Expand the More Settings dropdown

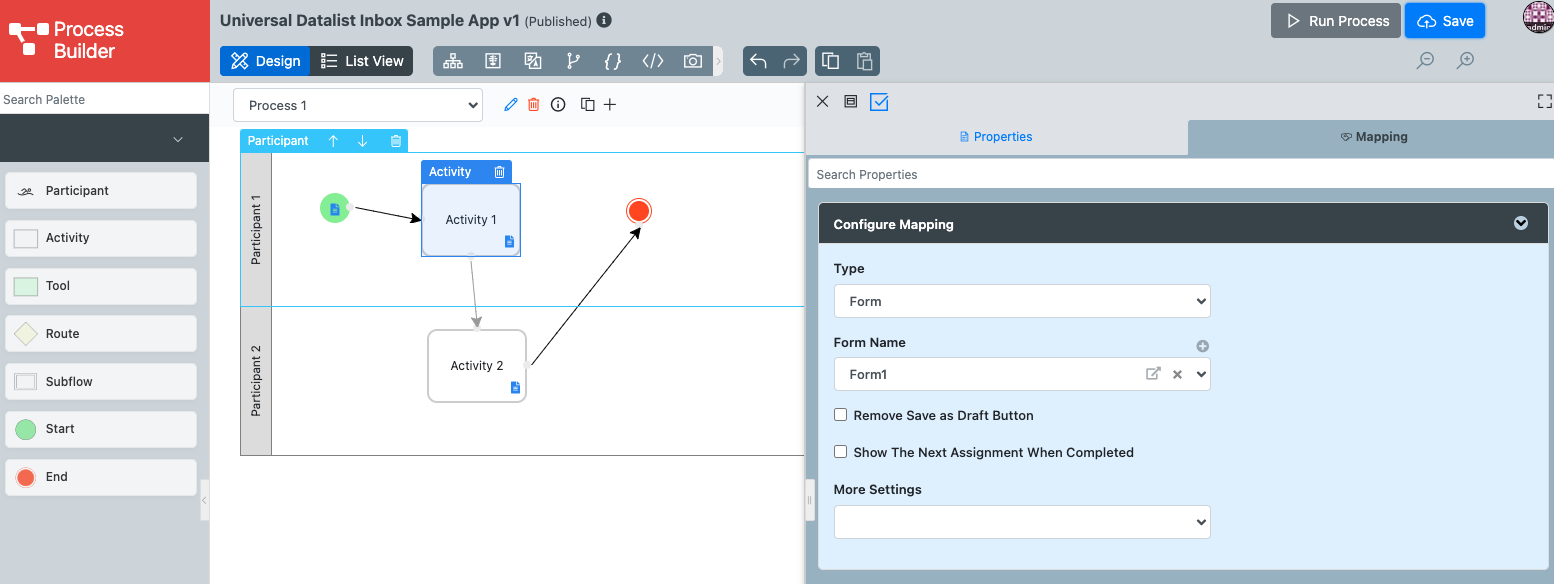[1021, 522]
